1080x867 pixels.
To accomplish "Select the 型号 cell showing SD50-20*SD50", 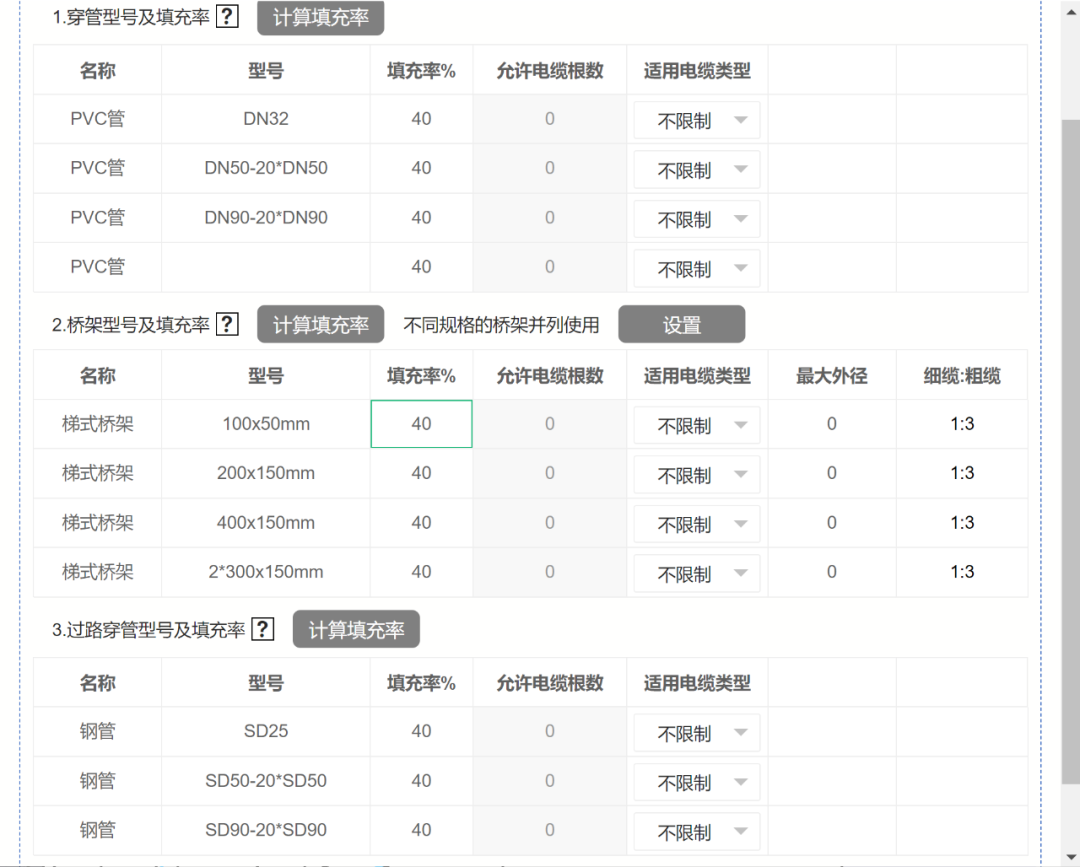I will (264, 781).
